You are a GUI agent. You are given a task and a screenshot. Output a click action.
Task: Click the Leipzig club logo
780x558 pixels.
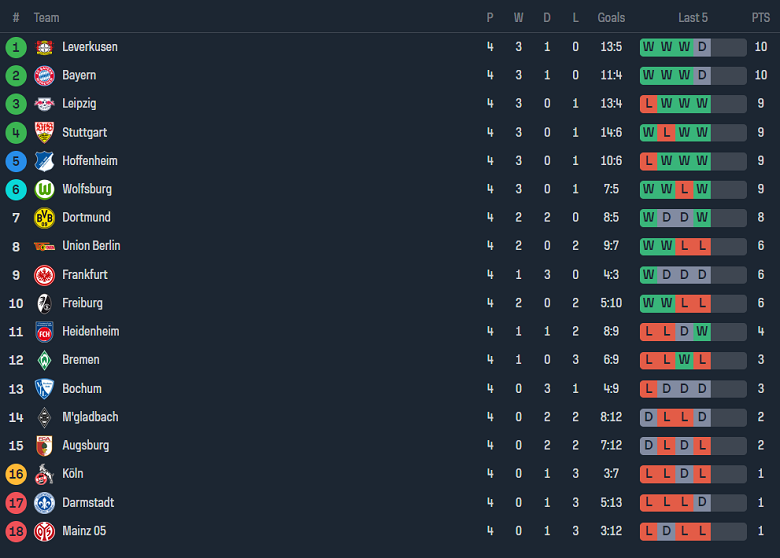click(44, 104)
